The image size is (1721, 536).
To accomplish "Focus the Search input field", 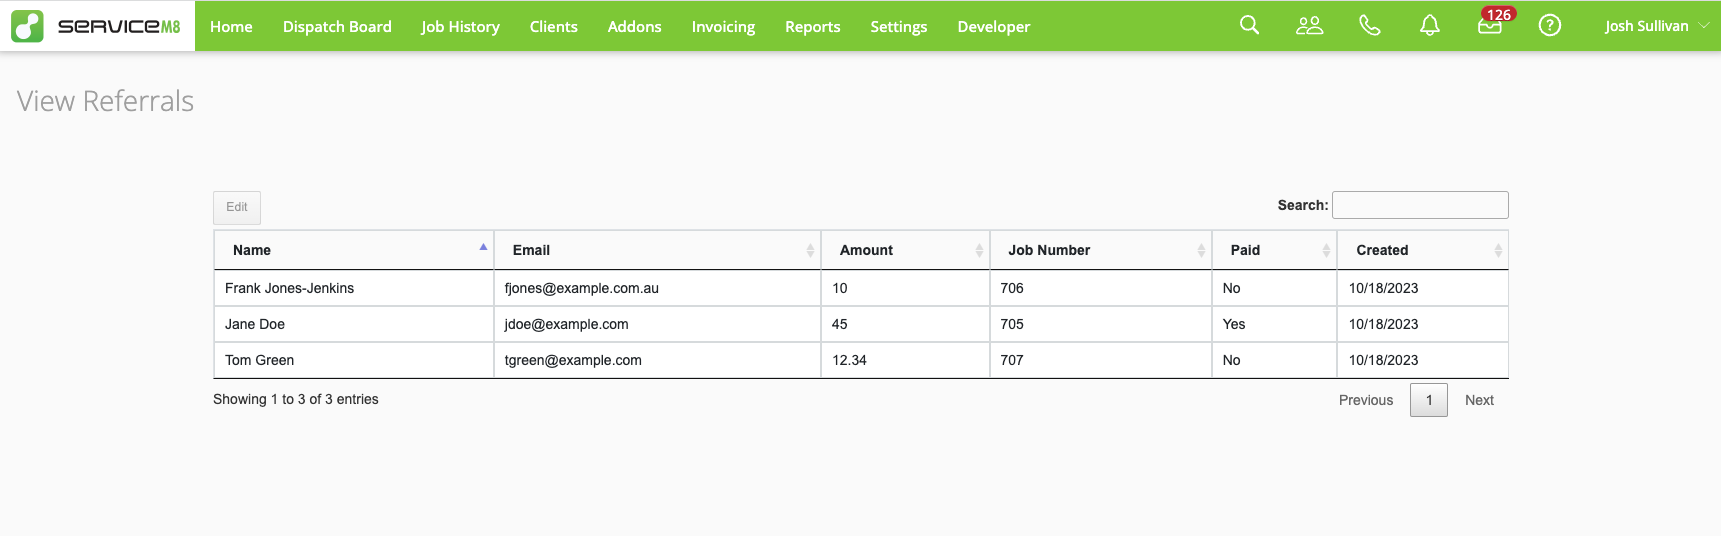I will 1420,205.
